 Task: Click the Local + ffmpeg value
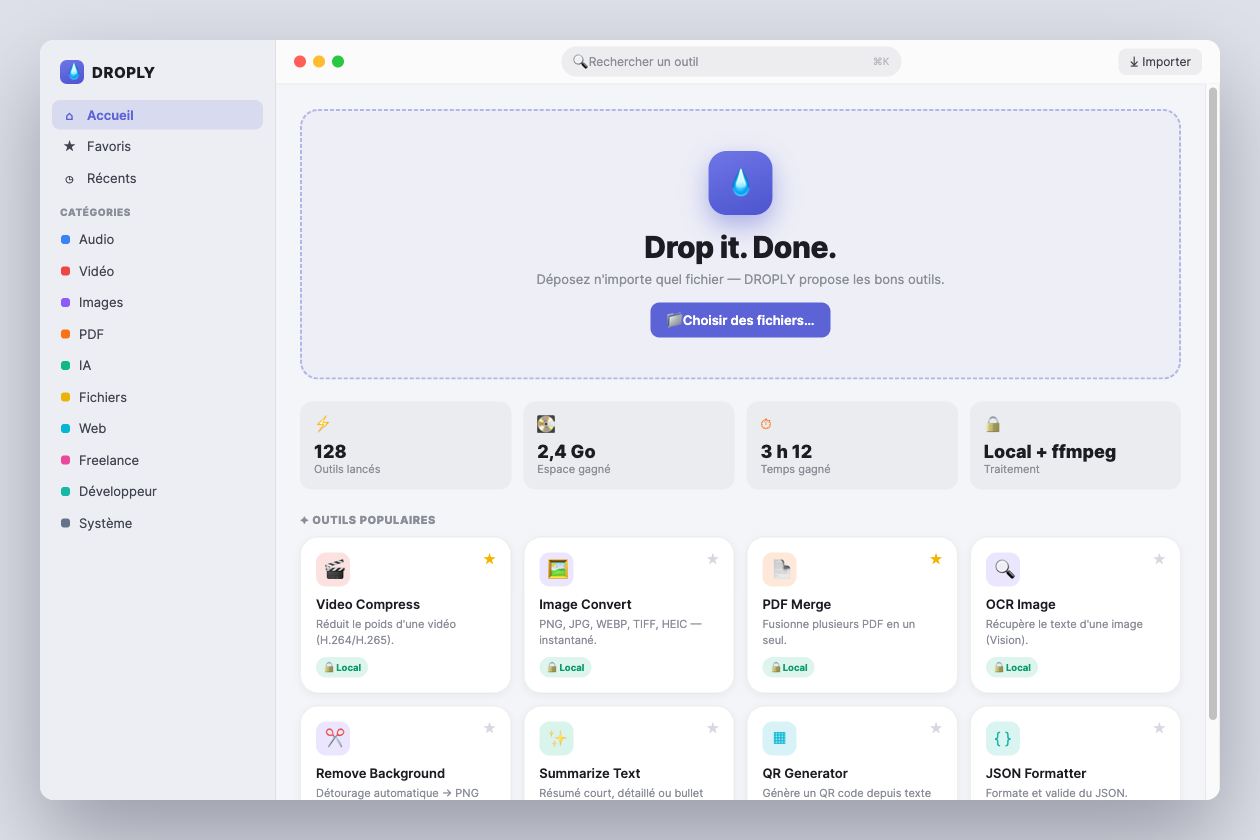1050,451
